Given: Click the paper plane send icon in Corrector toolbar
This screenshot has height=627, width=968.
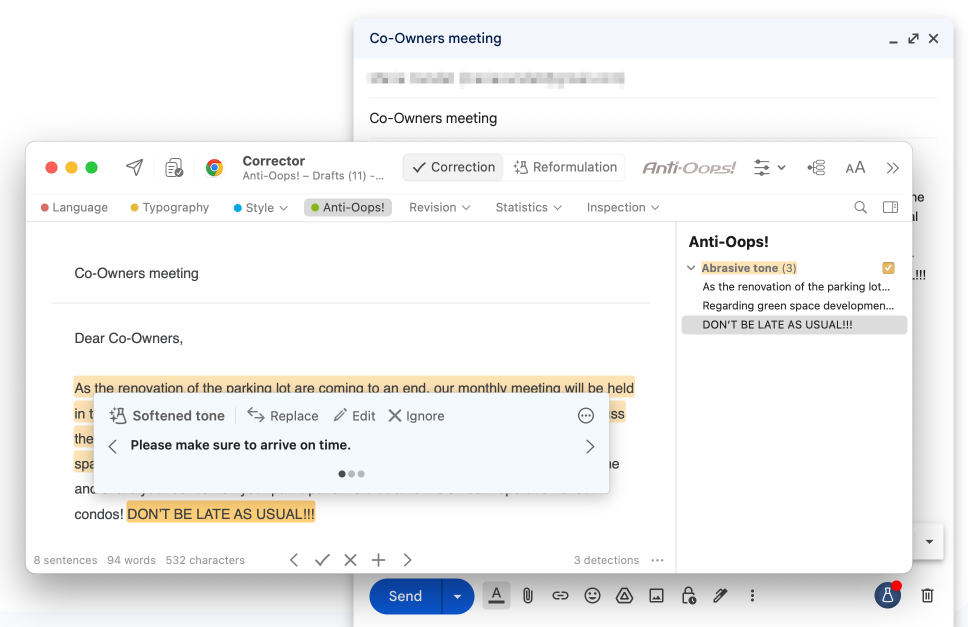Looking at the screenshot, I should (x=134, y=168).
